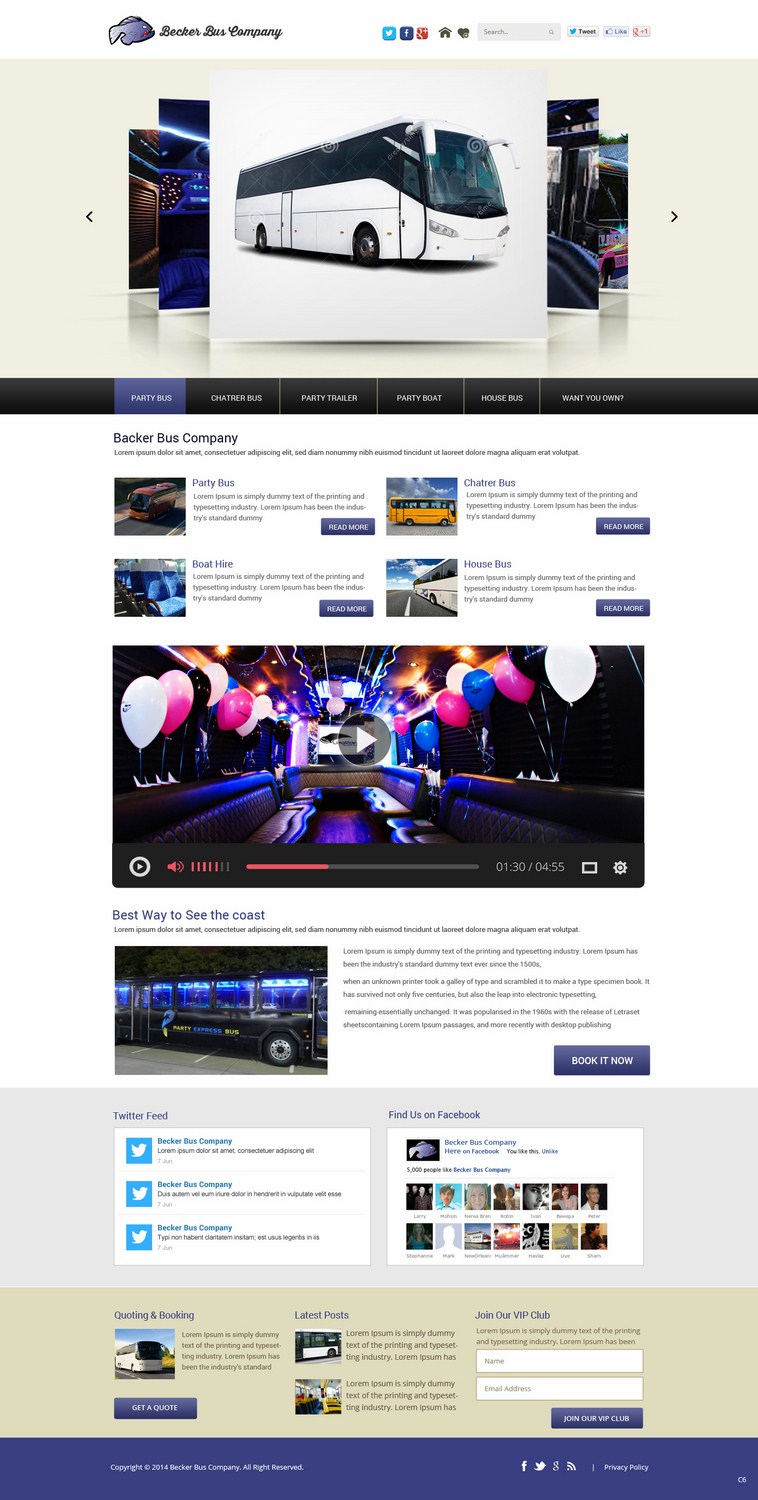Image resolution: width=758 pixels, height=1500 pixels.
Task: Click Read More under Chatrer Bus
Action: (623, 526)
